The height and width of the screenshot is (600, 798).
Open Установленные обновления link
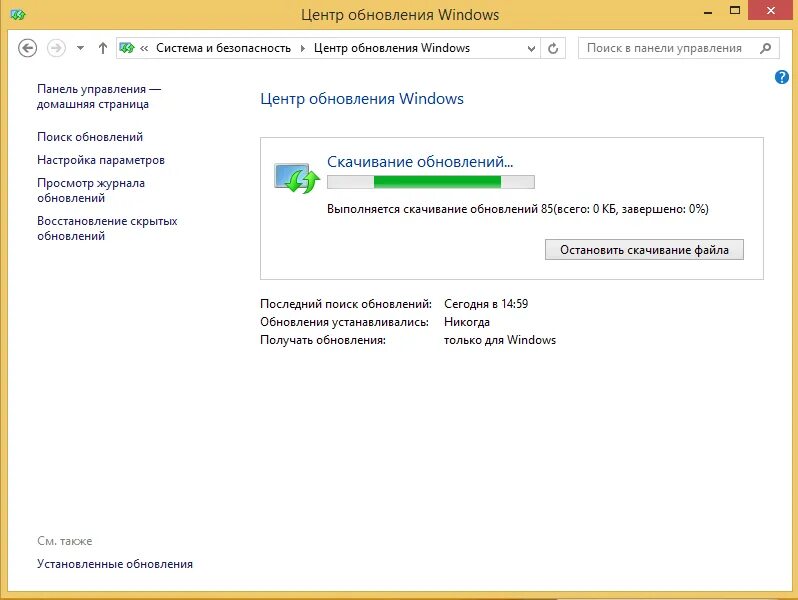[x=115, y=564]
